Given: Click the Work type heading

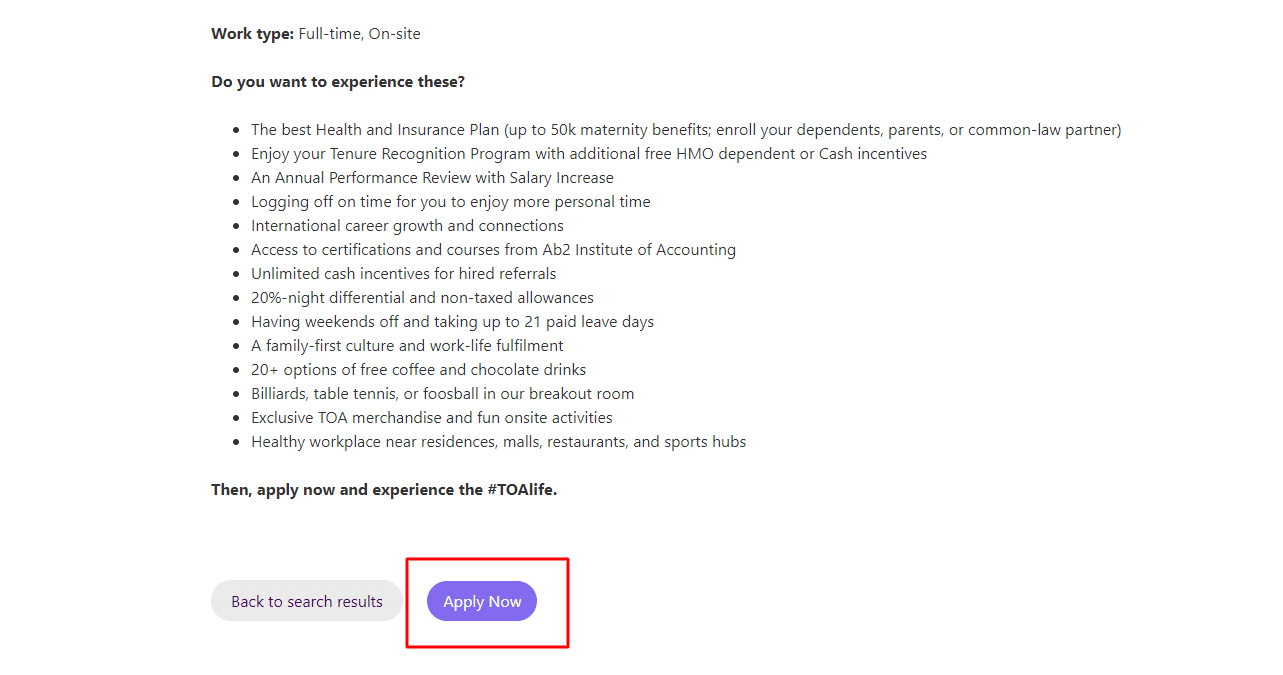Looking at the screenshot, I should (249, 33).
